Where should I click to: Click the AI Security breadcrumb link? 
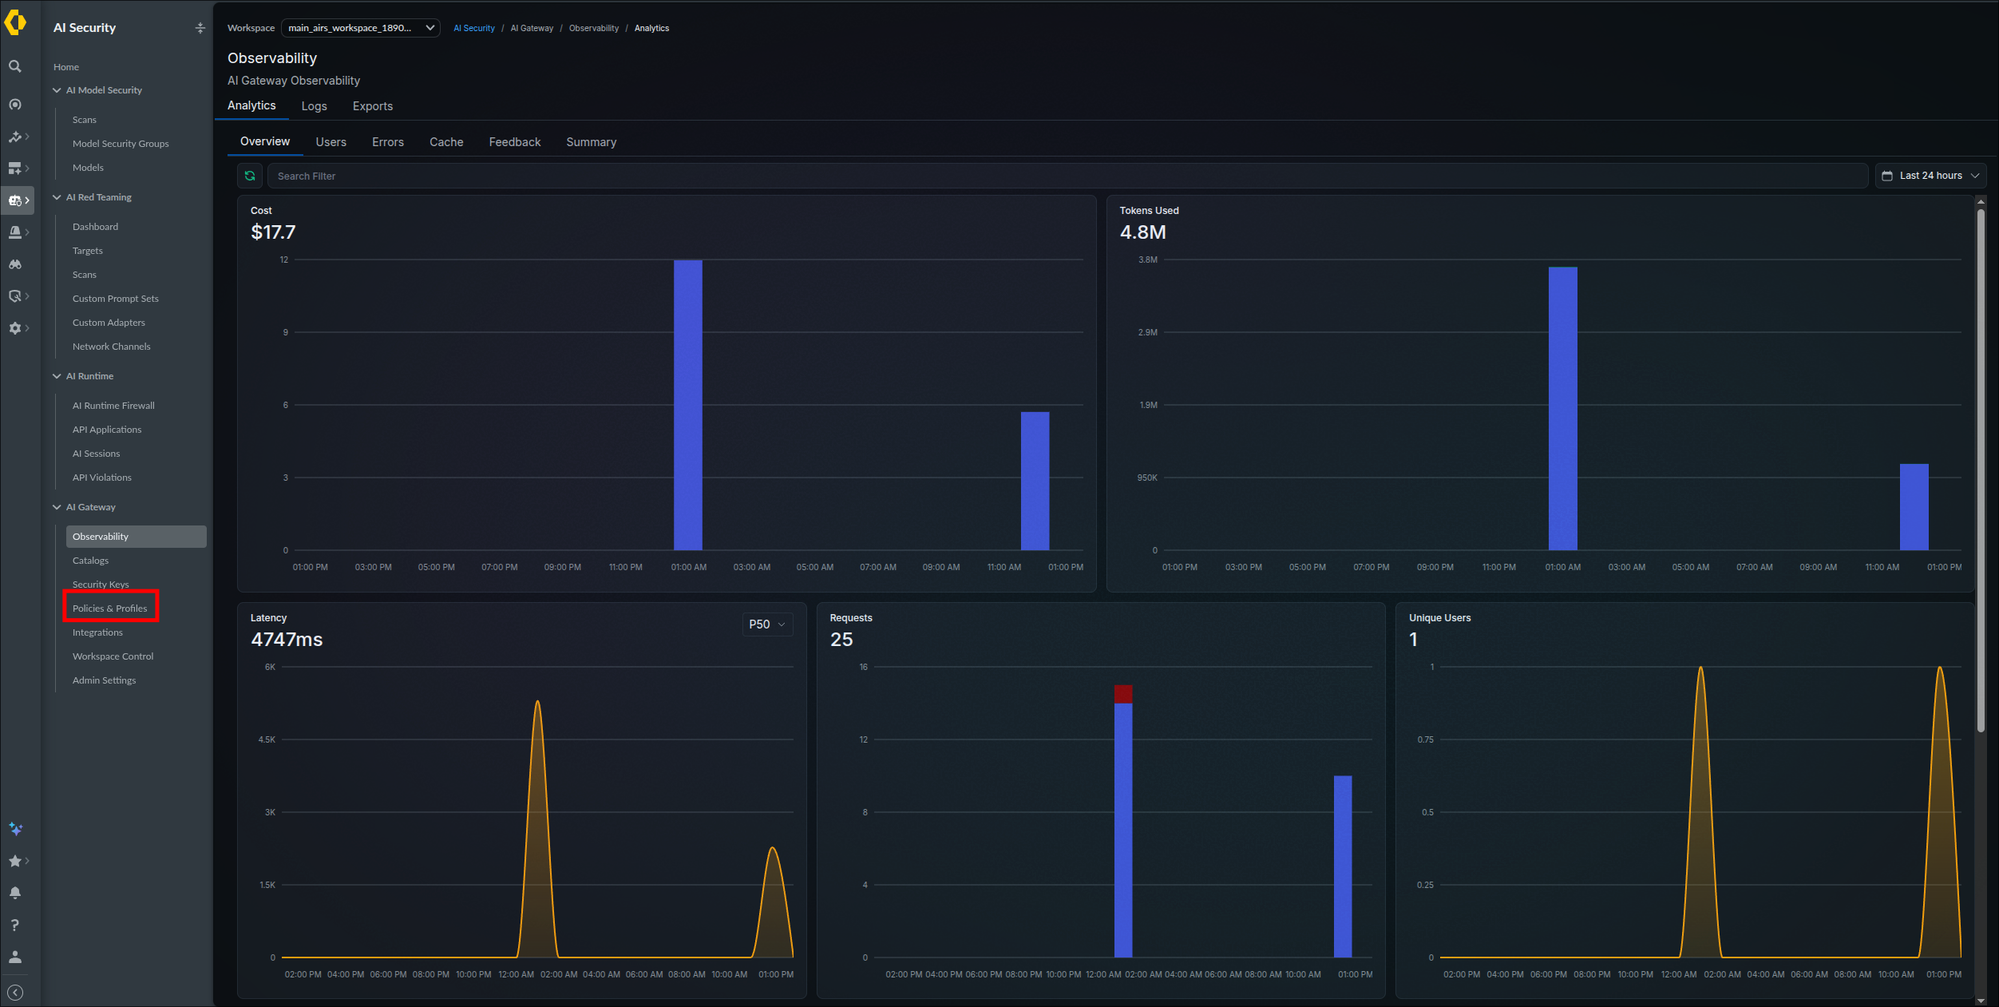(474, 28)
